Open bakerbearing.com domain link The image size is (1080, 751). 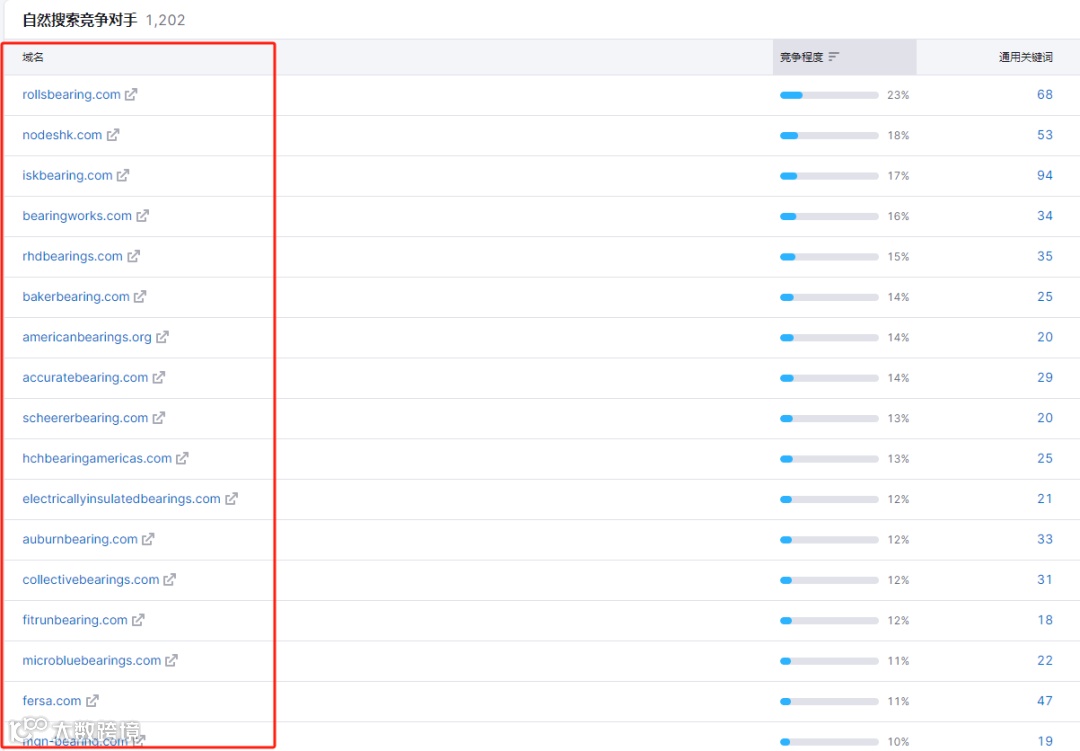(76, 296)
